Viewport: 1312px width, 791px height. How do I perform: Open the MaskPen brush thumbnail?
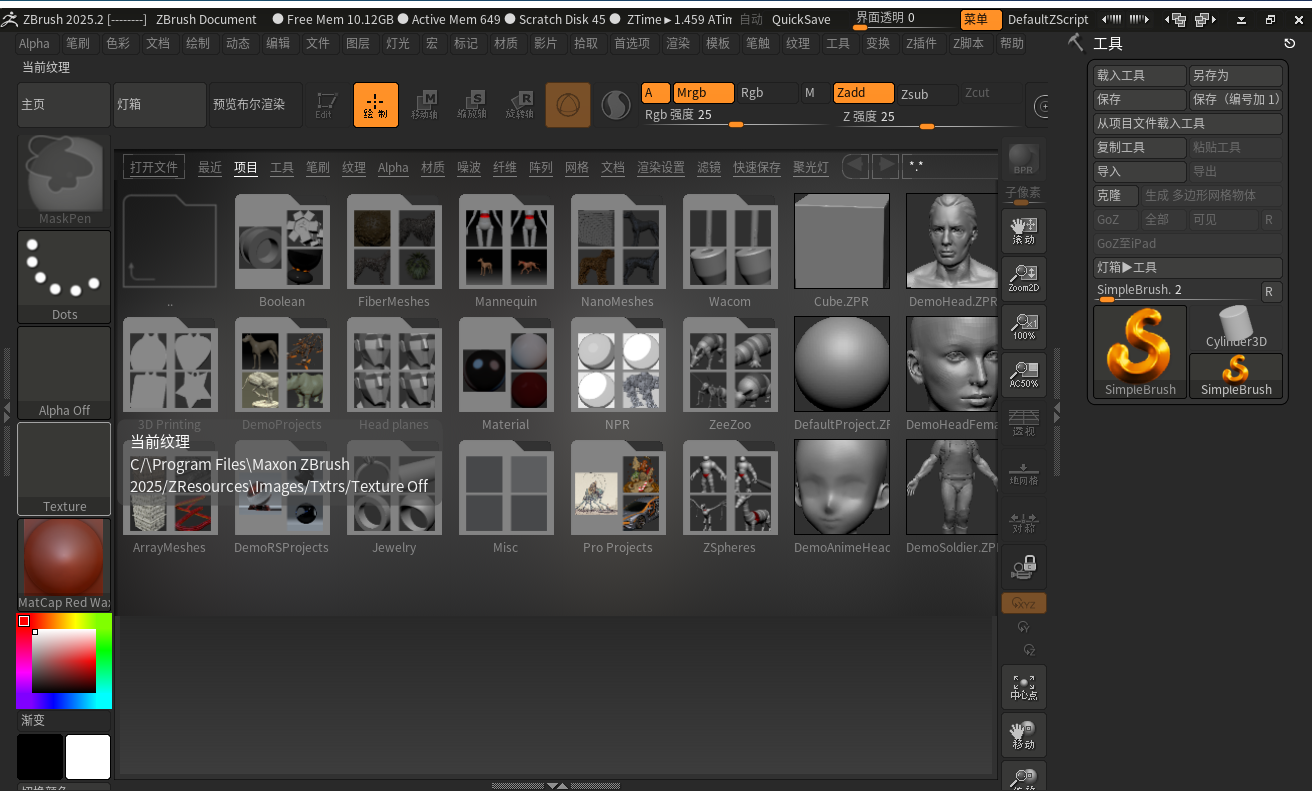click(x=64, y=181)
